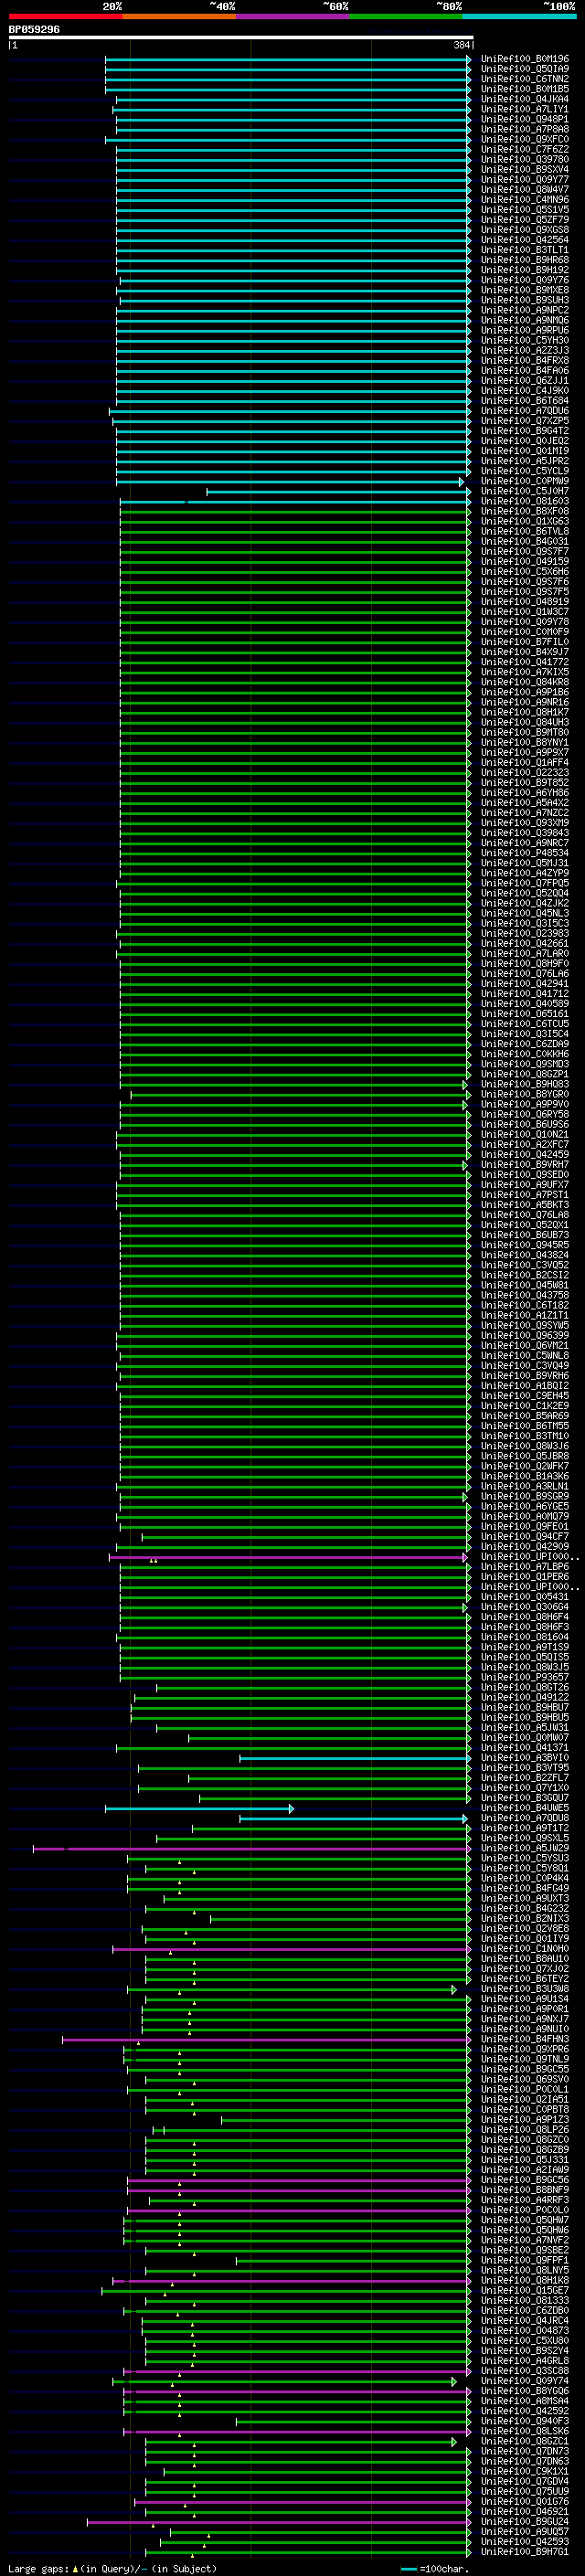This screenshot has width=585, height=2576.
Task: Click hit label UniRef100_C5J0H7
Action: pyautogui.click(x=525, y=491)
